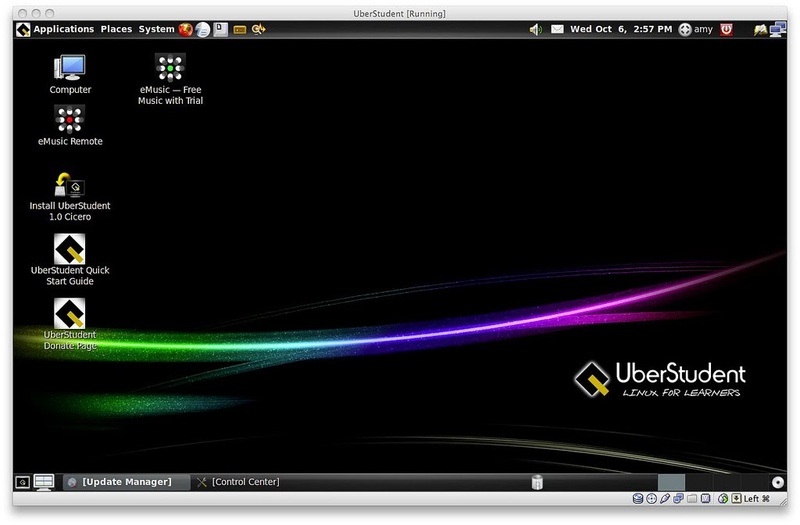Open the Computer desktop icon

pyautogui.click(x=70, y=74)
